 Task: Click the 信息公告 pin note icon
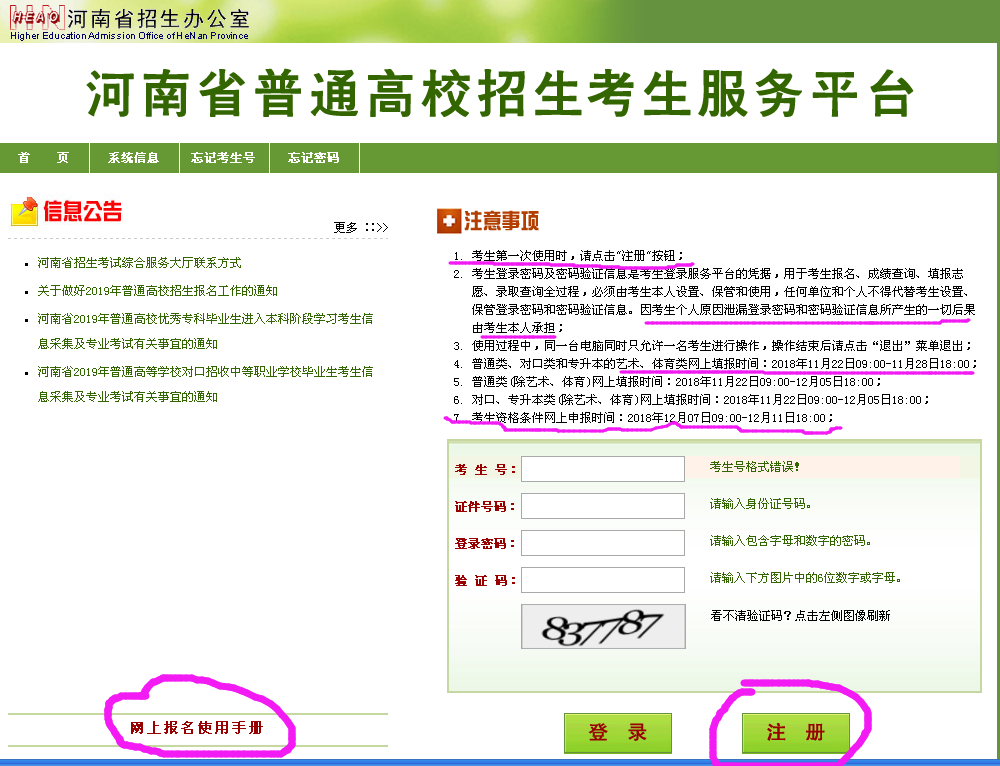click(24, 211)
